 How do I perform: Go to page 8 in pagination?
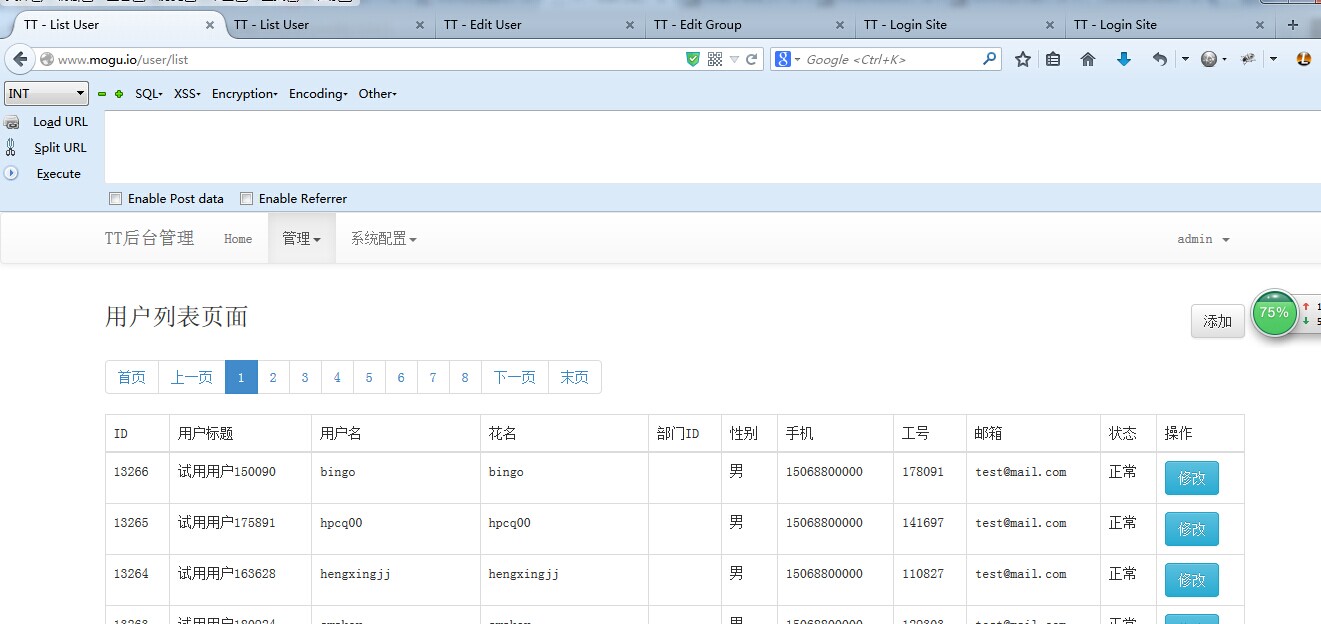(465, 377)
